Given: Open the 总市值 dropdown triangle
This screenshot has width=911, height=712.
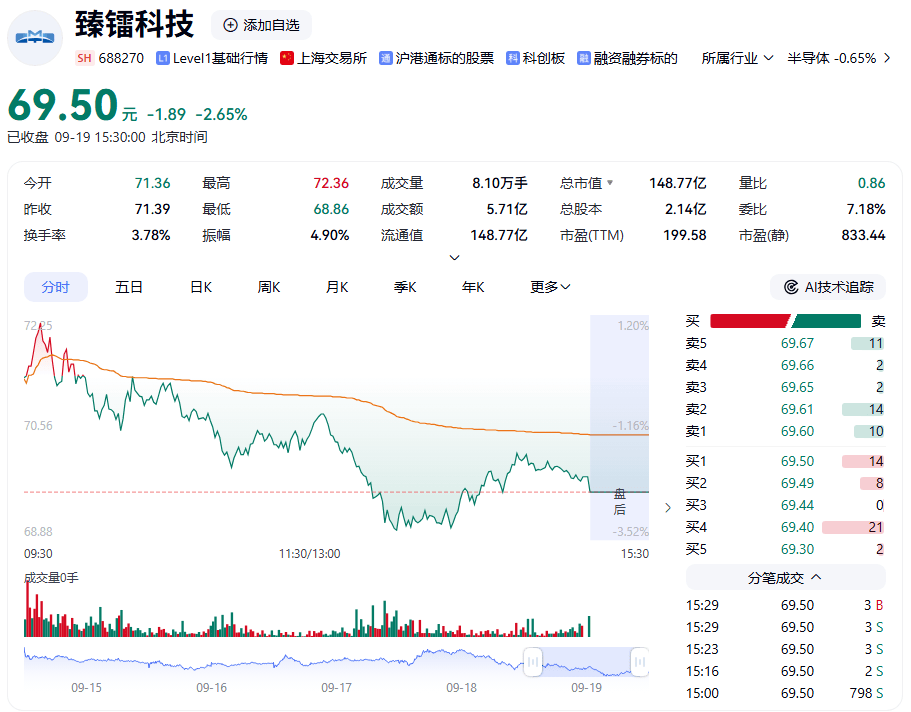Looking at the screenshot, I should [x=610, y=183].
